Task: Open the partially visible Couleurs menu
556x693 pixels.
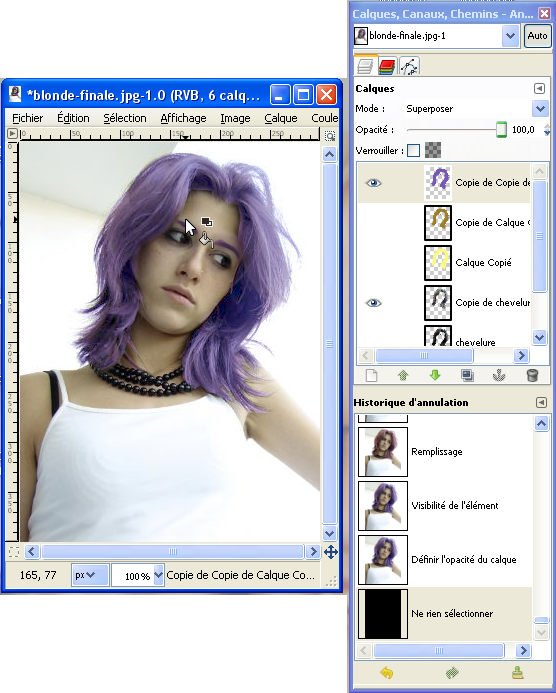Action: pyautogui.click(x=324, y=118)
